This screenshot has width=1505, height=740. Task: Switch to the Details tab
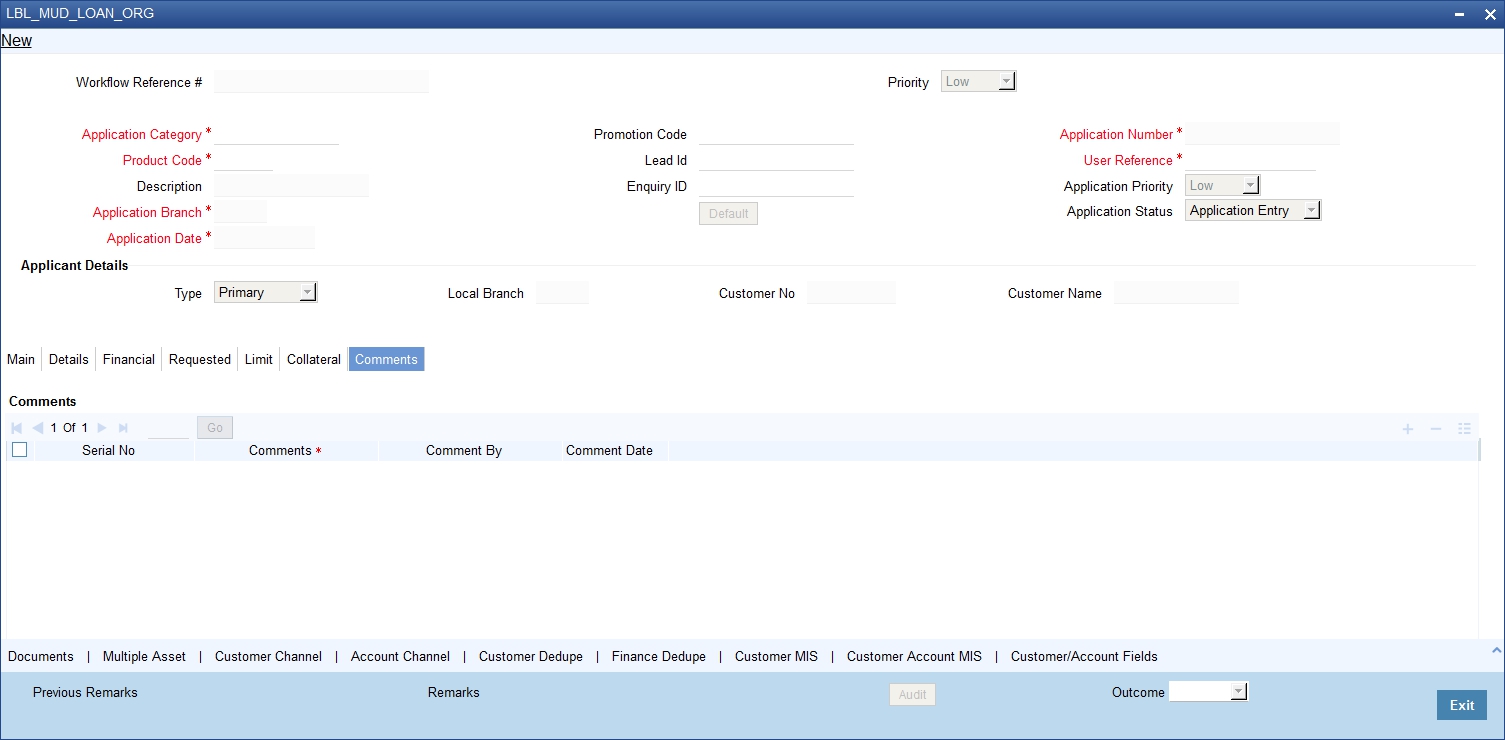(69, 360)
